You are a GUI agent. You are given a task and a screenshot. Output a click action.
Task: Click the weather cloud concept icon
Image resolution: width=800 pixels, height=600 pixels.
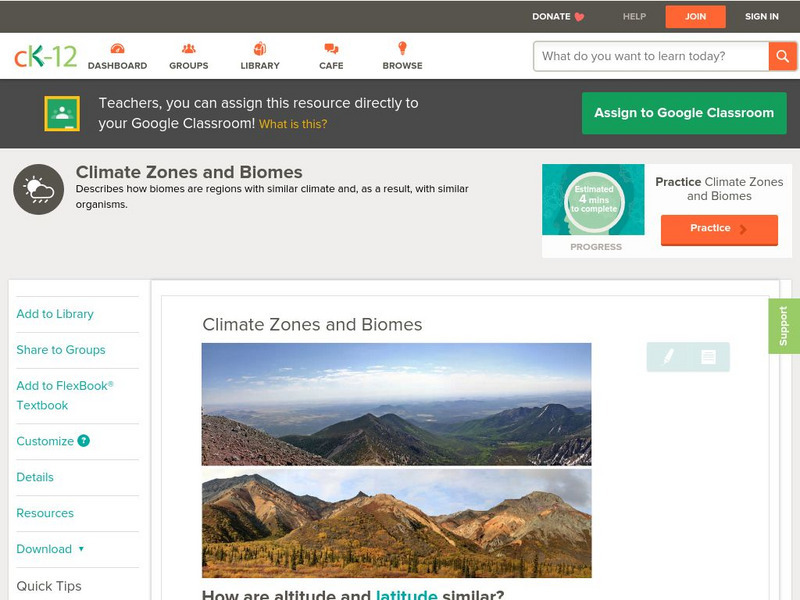pos(39,189)
